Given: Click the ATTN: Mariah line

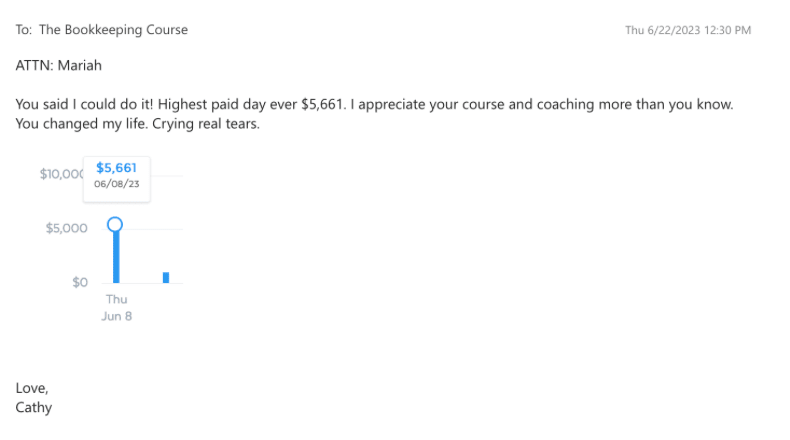Looking at the screenshot, I should [58, 66].
